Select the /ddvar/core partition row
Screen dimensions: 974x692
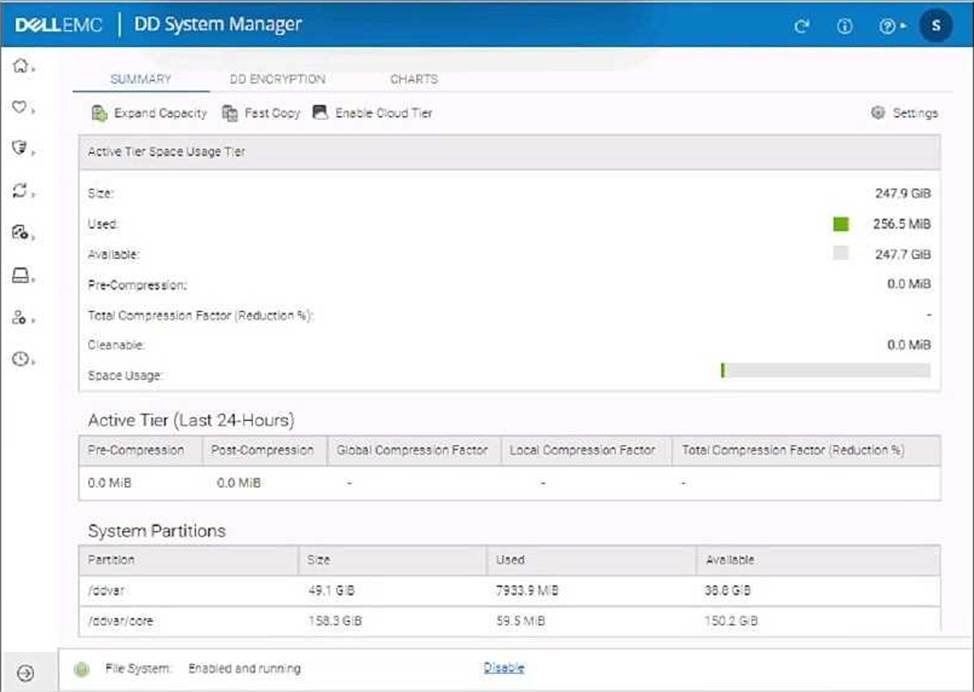(509, 621)
